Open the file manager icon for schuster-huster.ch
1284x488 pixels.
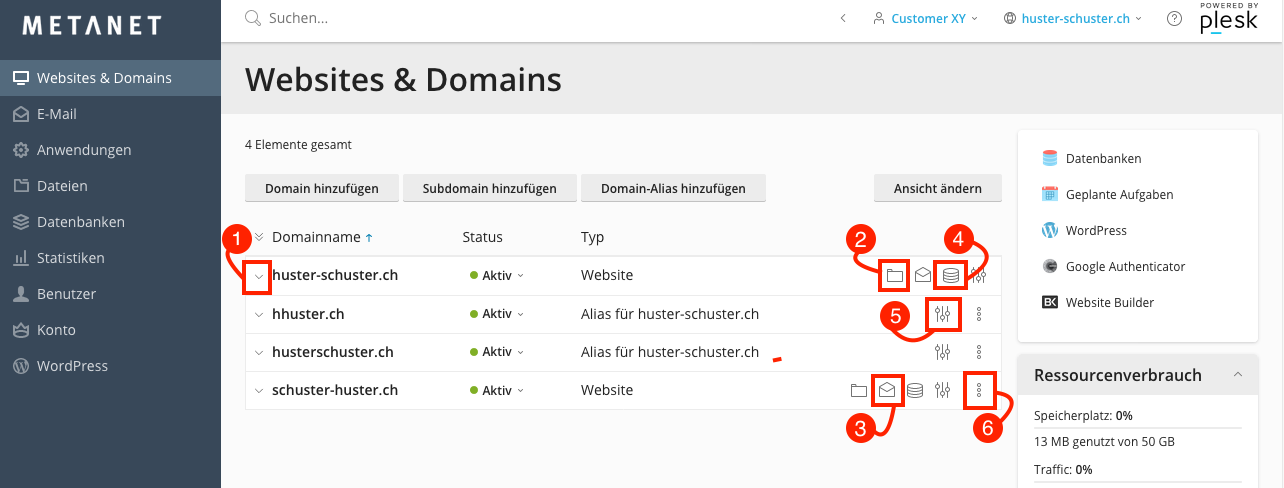858,390
